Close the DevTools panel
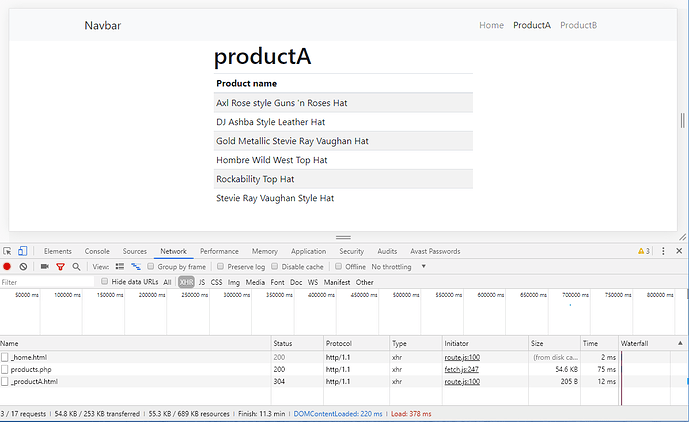The image size is (689, 422). tap(680, 251)
